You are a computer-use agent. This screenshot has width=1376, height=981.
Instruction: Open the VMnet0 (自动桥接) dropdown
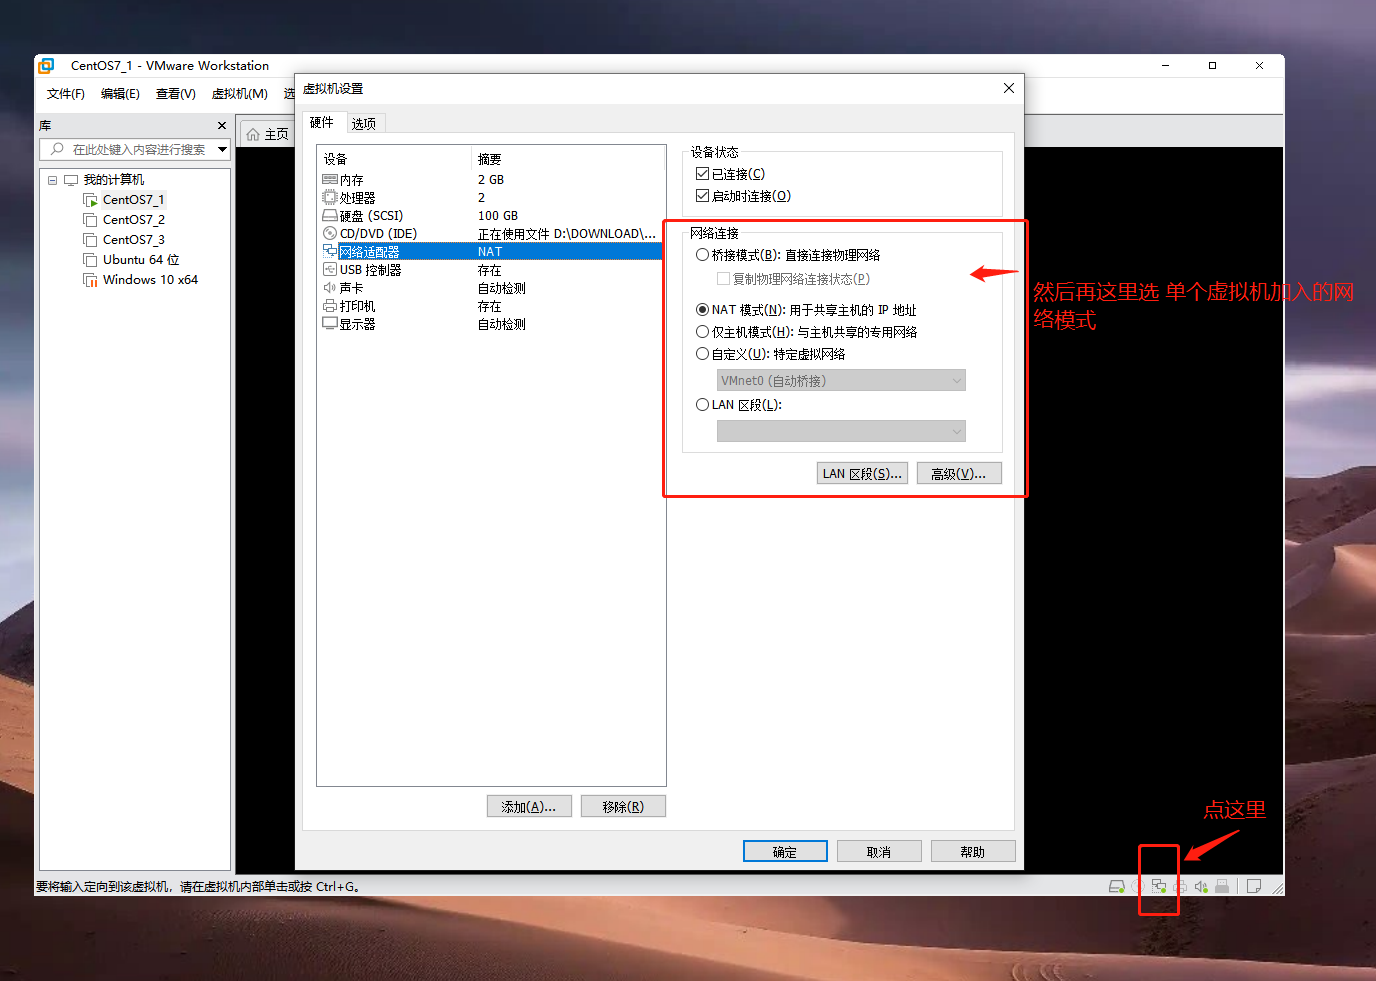[841, 381]
